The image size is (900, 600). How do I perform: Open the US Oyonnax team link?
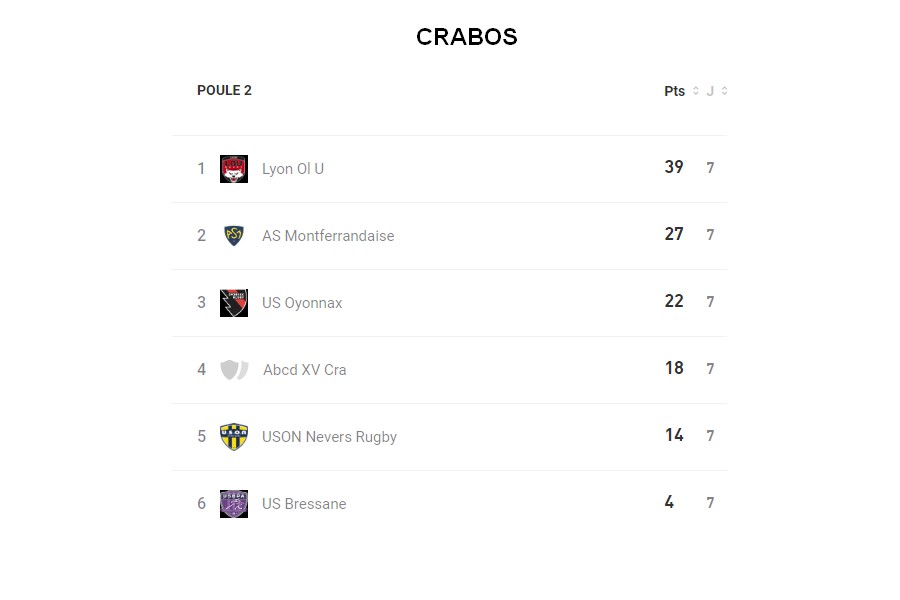tap(302, 303)
